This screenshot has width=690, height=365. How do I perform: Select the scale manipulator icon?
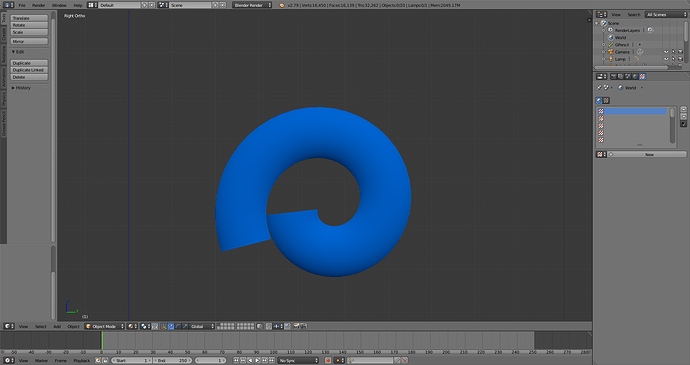pos(185,326)
